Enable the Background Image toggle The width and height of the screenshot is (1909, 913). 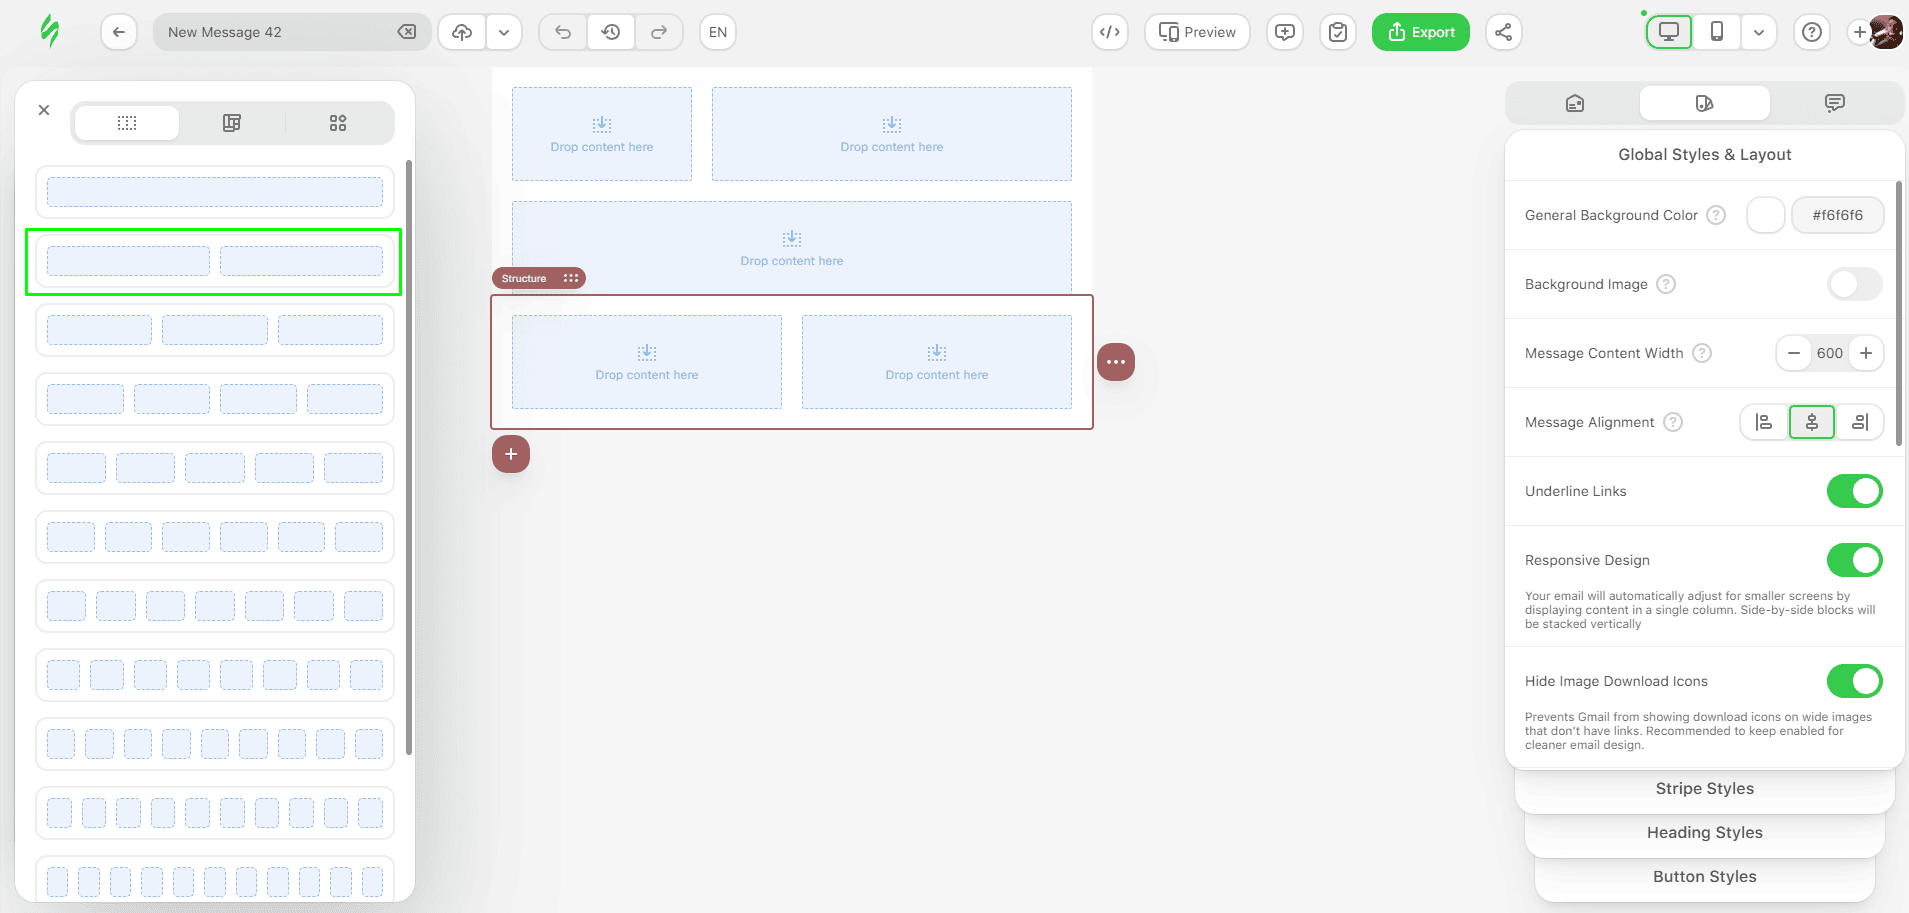pyautogui.click(x=1855, y=284)
